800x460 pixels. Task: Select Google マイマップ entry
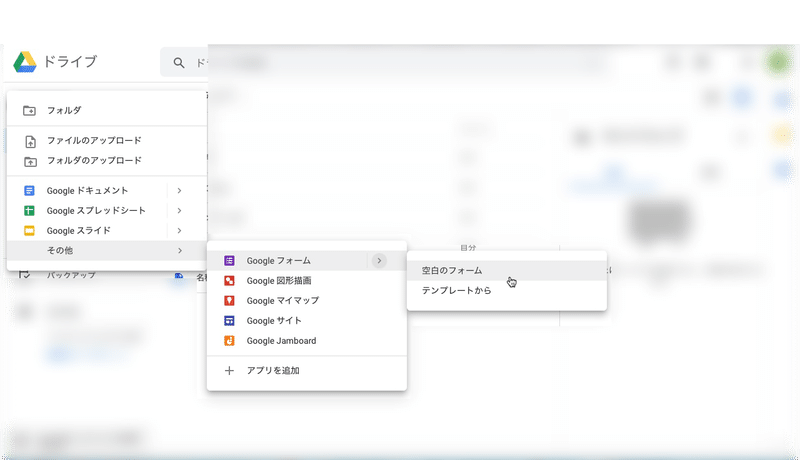click(x=307, y=300)
